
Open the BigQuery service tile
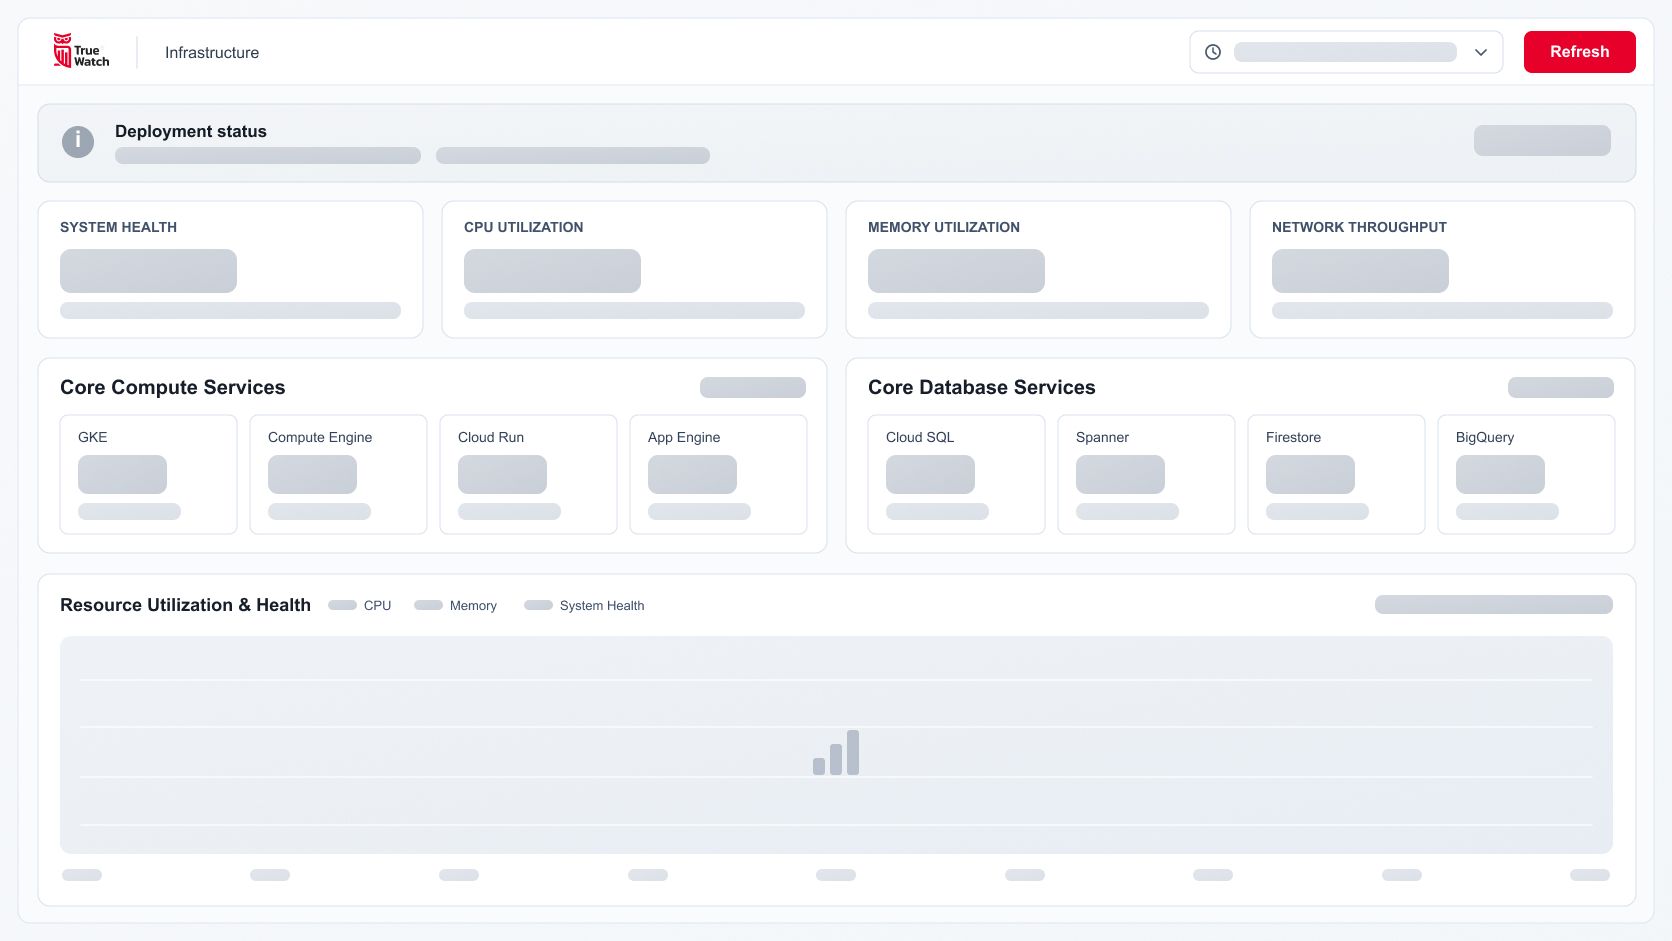[1526, 475]
